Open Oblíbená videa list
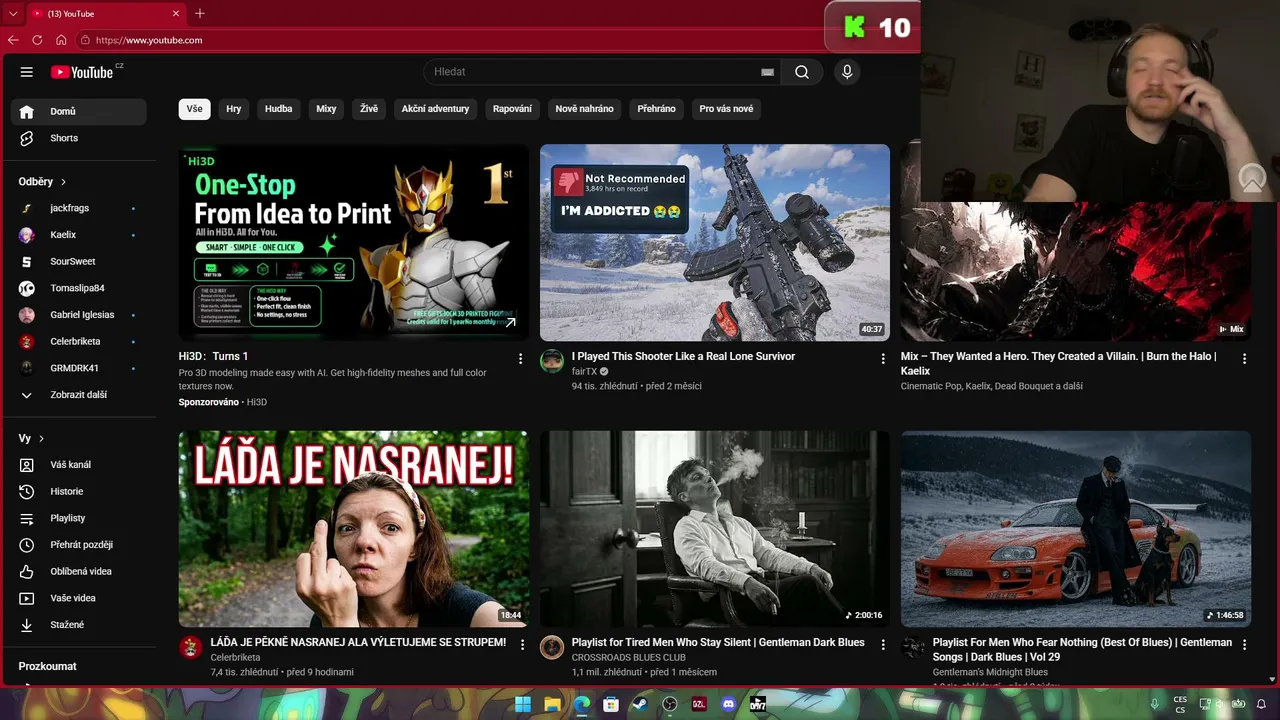1280x720 pixels. (79, 571)
